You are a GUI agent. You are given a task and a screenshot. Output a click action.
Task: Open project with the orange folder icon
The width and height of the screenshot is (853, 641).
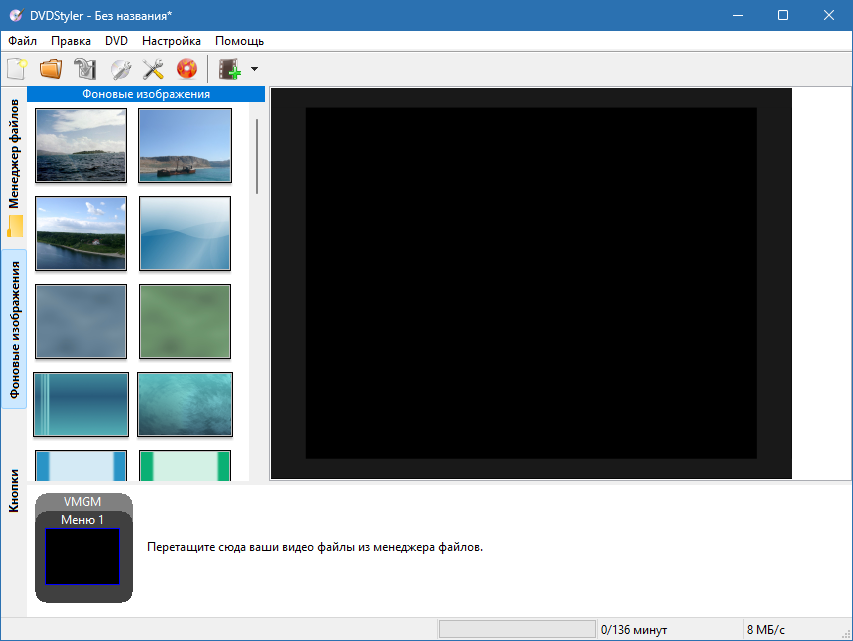[x=51, y=69]
